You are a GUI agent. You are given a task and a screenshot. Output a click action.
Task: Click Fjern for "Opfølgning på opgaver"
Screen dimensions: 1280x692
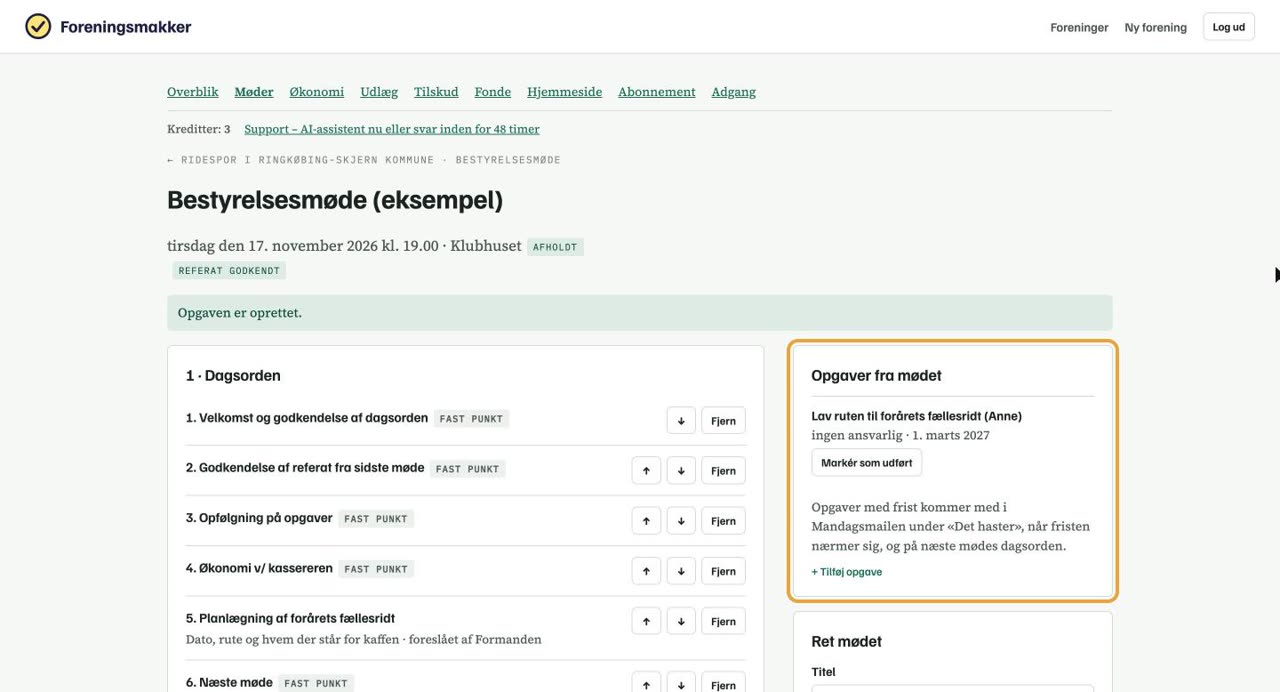(723, 521)
